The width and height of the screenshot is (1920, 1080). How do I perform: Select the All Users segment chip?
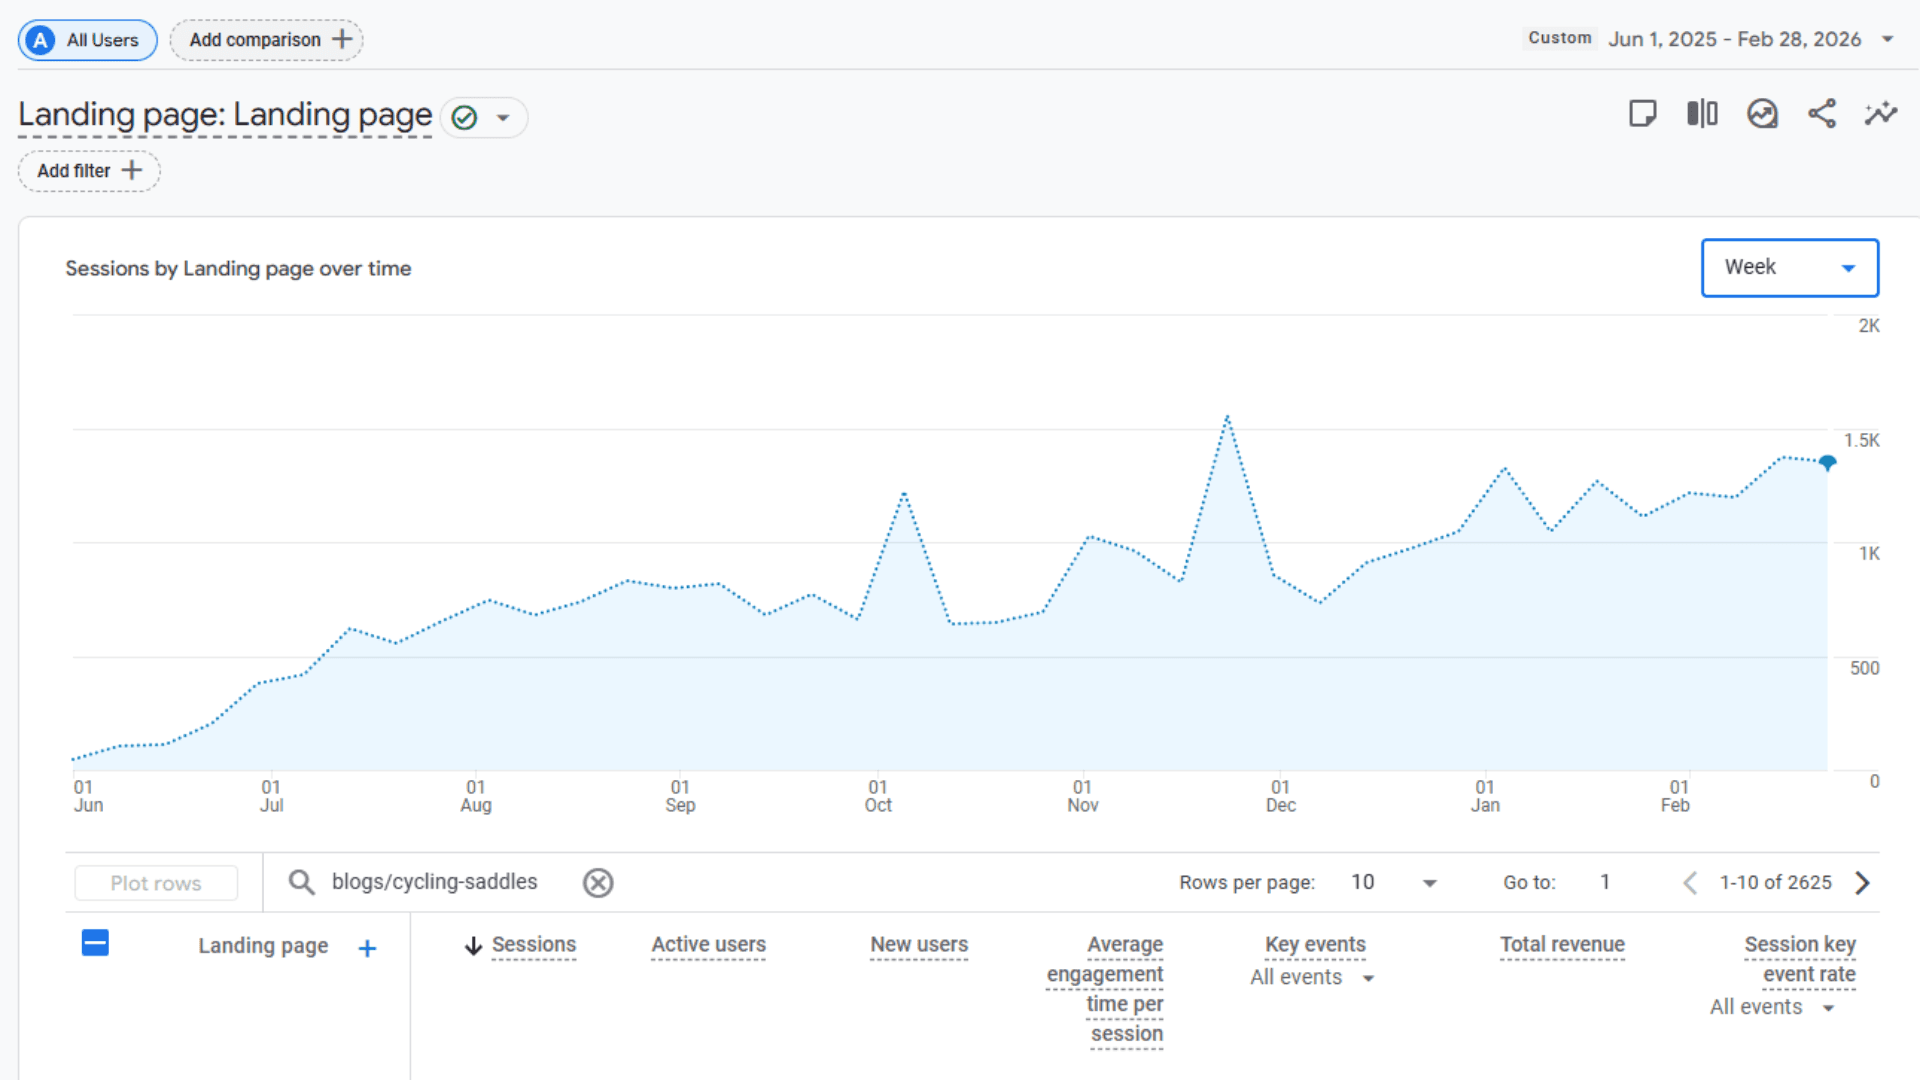point(87,40)
